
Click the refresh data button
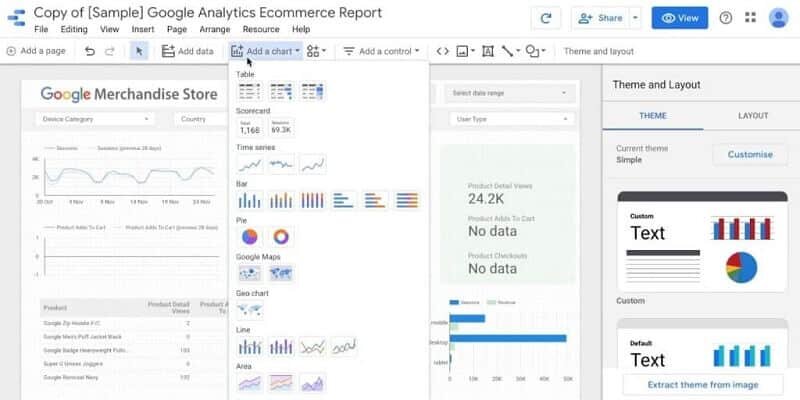click(546, 18)
